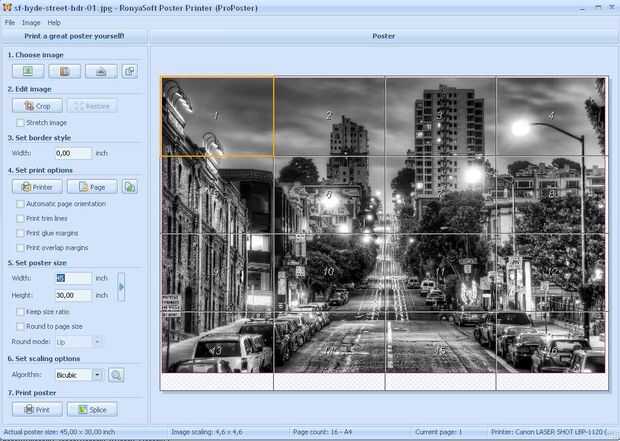
Task: Open the Round mode dropdown
Action: (97, 341)
